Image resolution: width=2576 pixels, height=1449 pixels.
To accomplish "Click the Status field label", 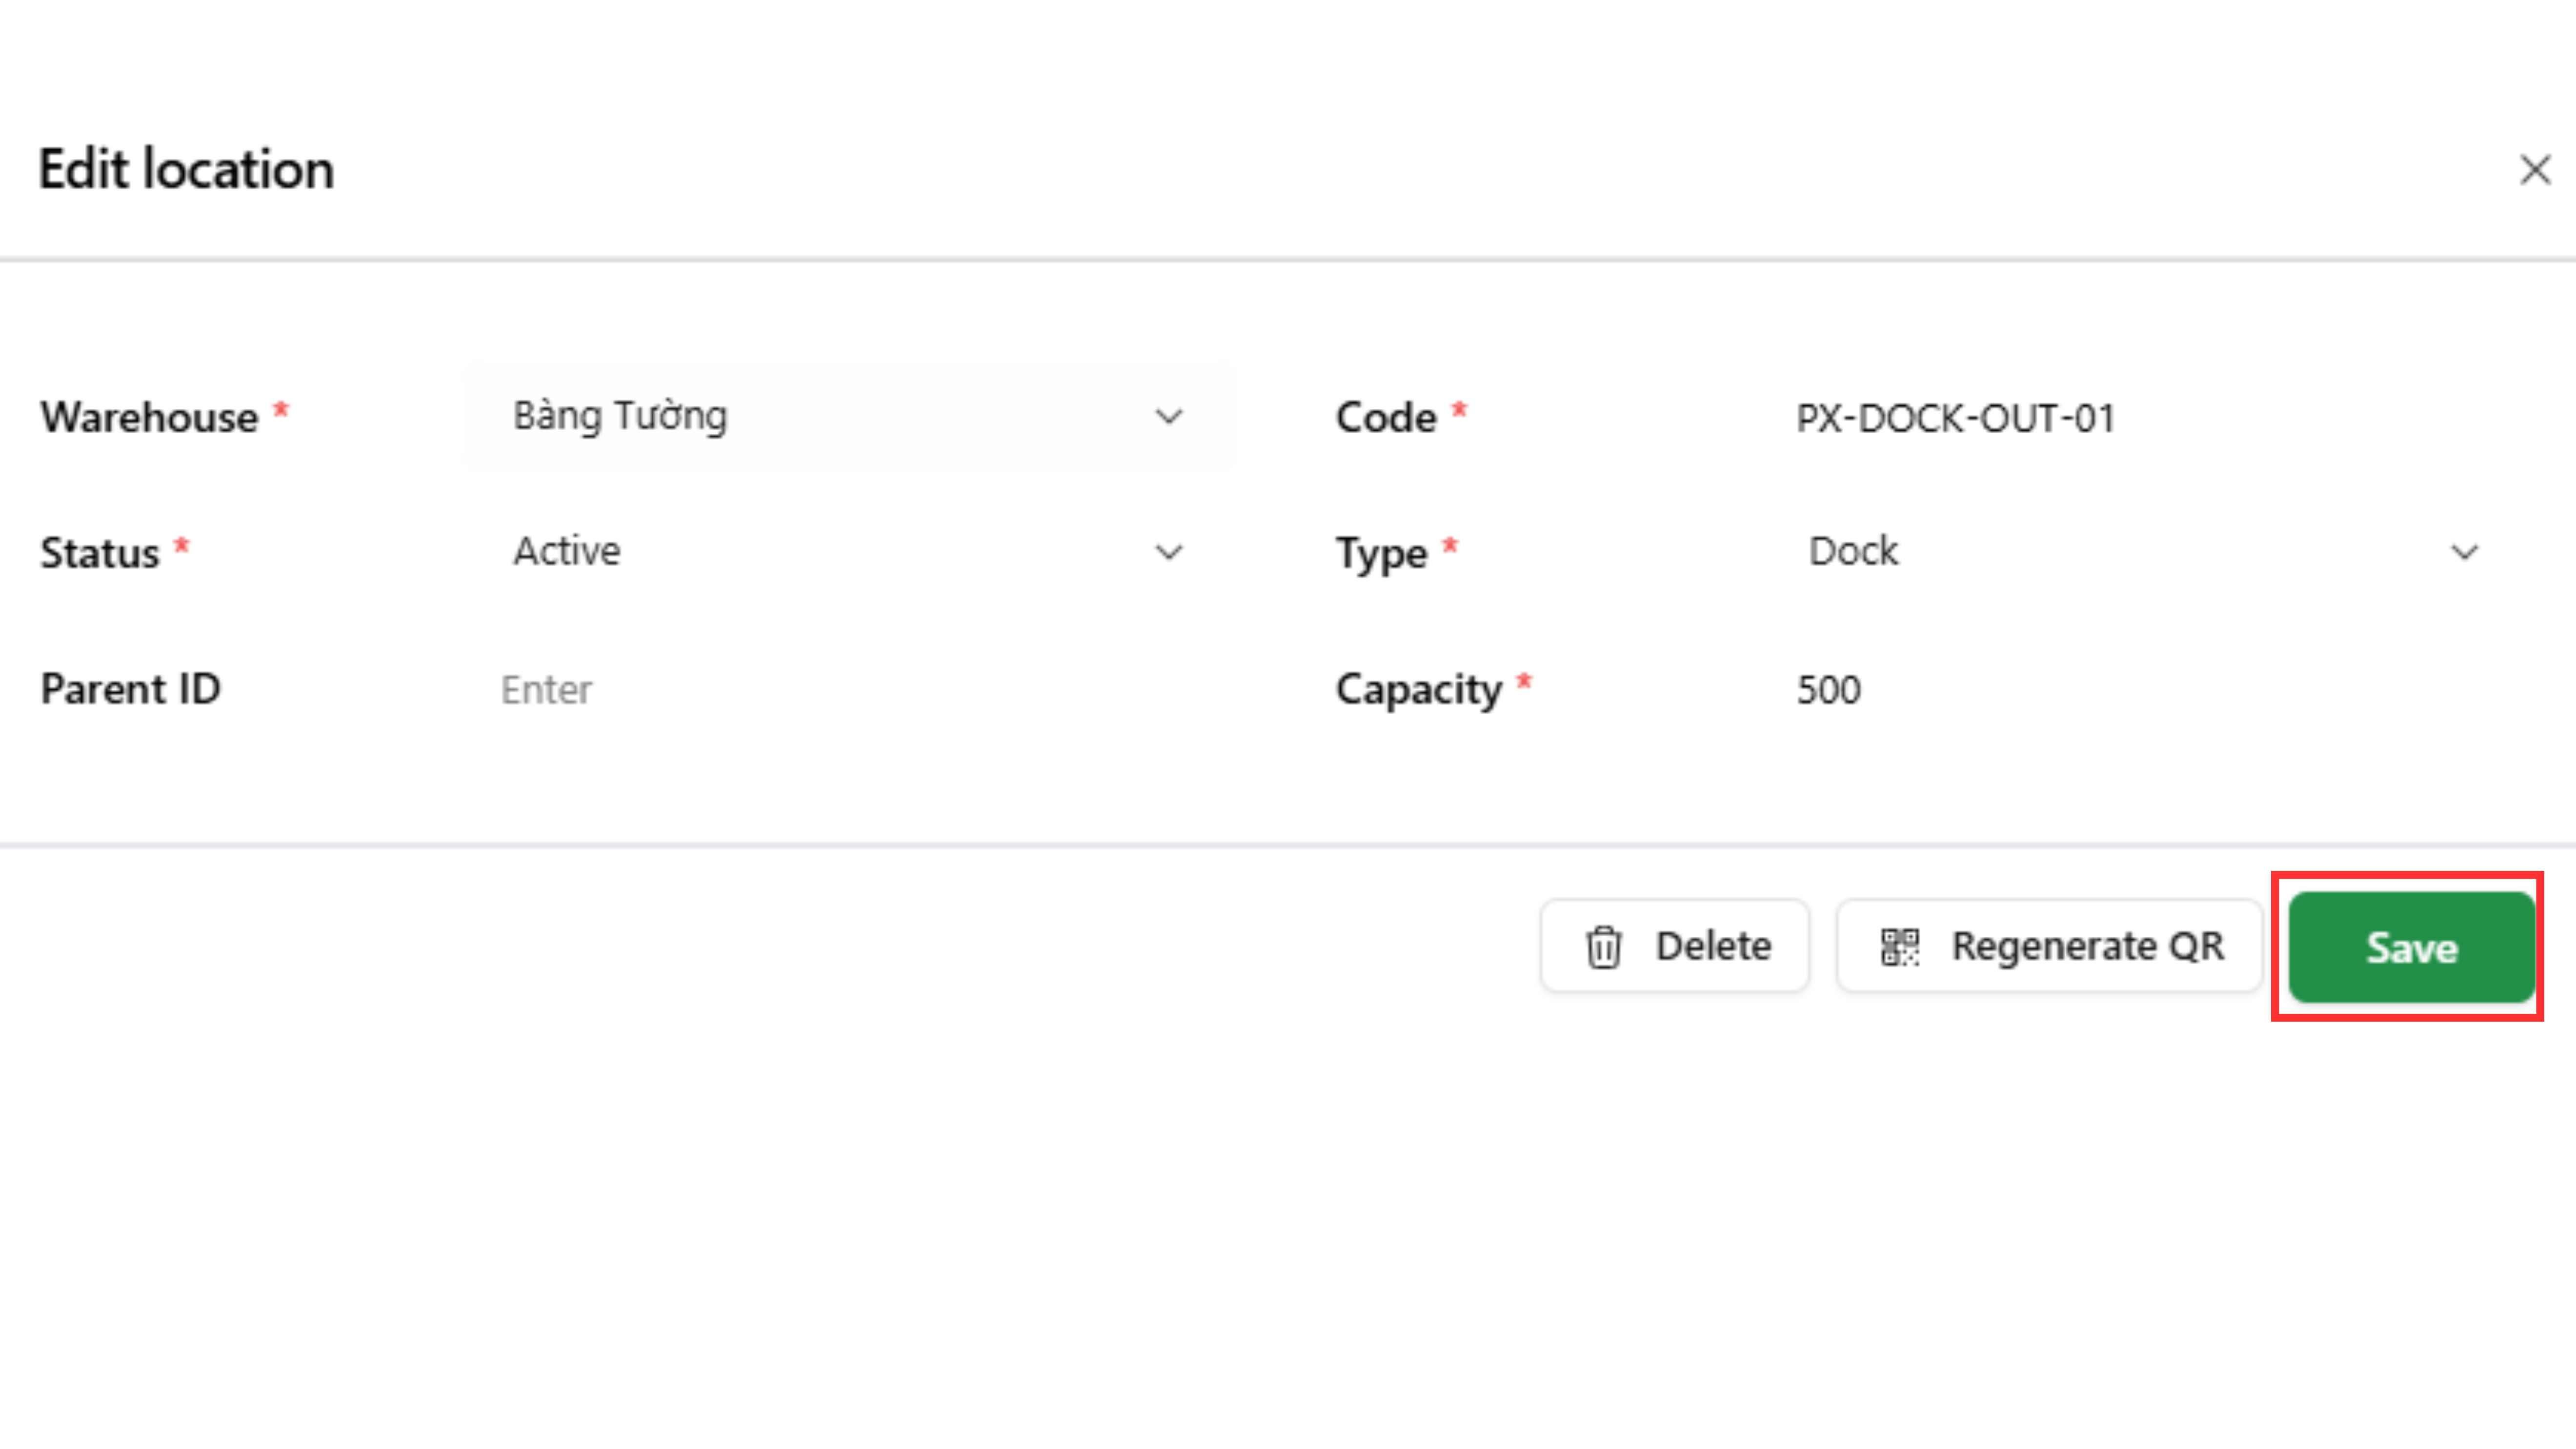I will pyautogui.click(x=100, y=553).
